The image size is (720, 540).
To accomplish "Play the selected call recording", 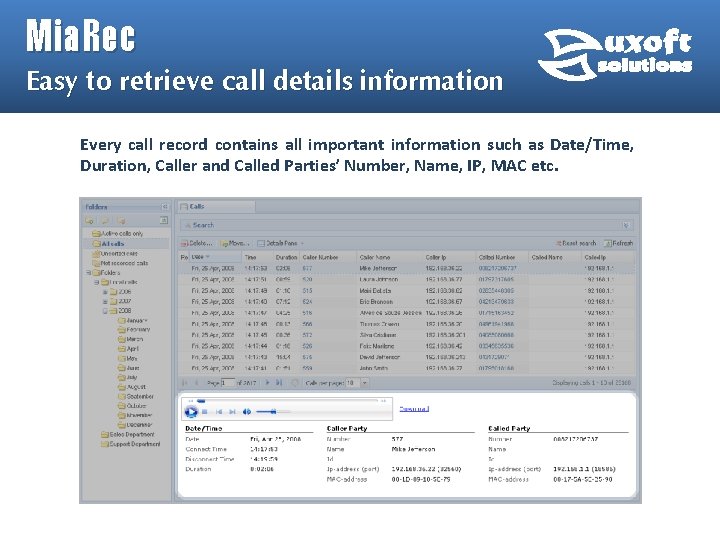I will click(x=191, y=411).
